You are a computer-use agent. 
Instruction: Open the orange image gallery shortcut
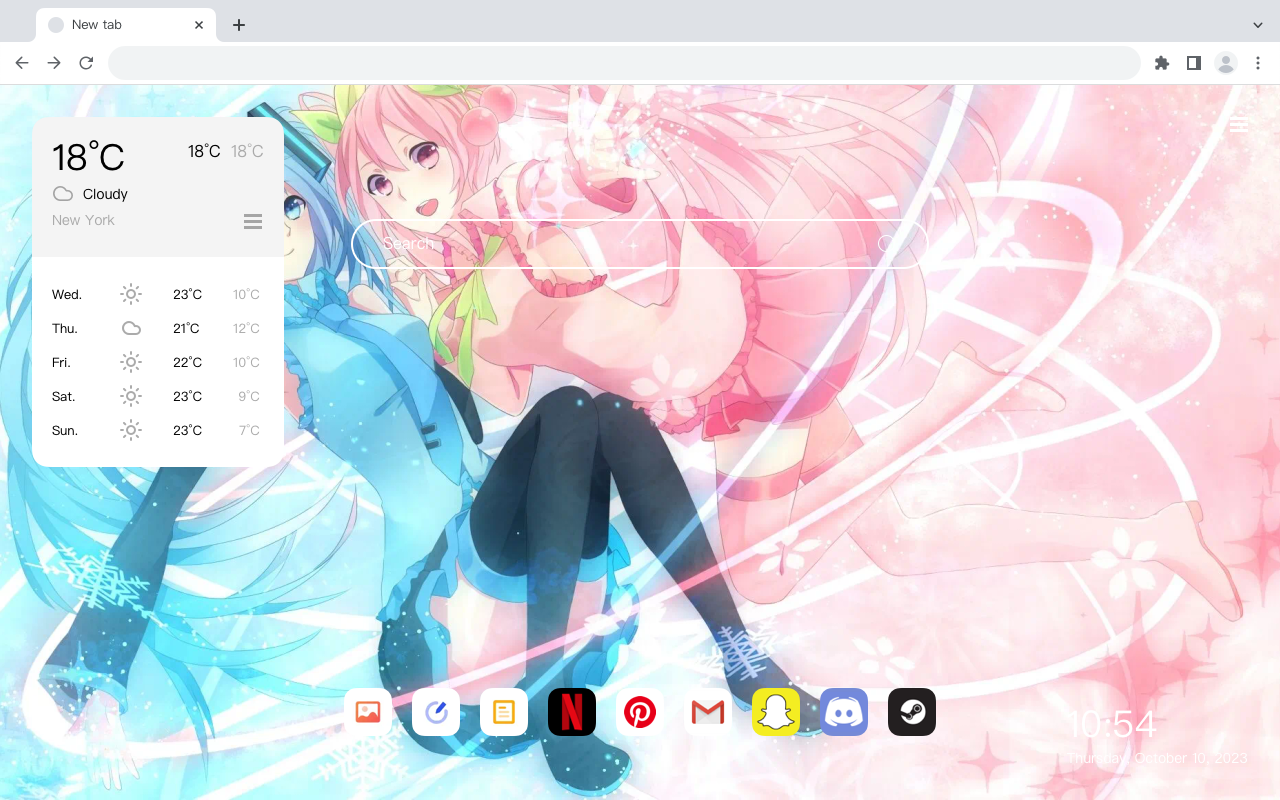368,712
